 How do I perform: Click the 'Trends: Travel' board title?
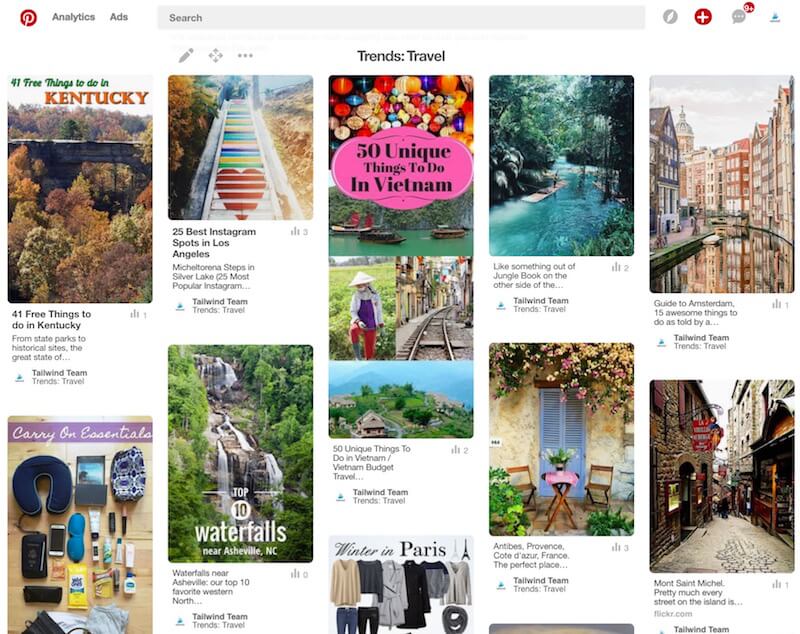click(x=401, y=56)
